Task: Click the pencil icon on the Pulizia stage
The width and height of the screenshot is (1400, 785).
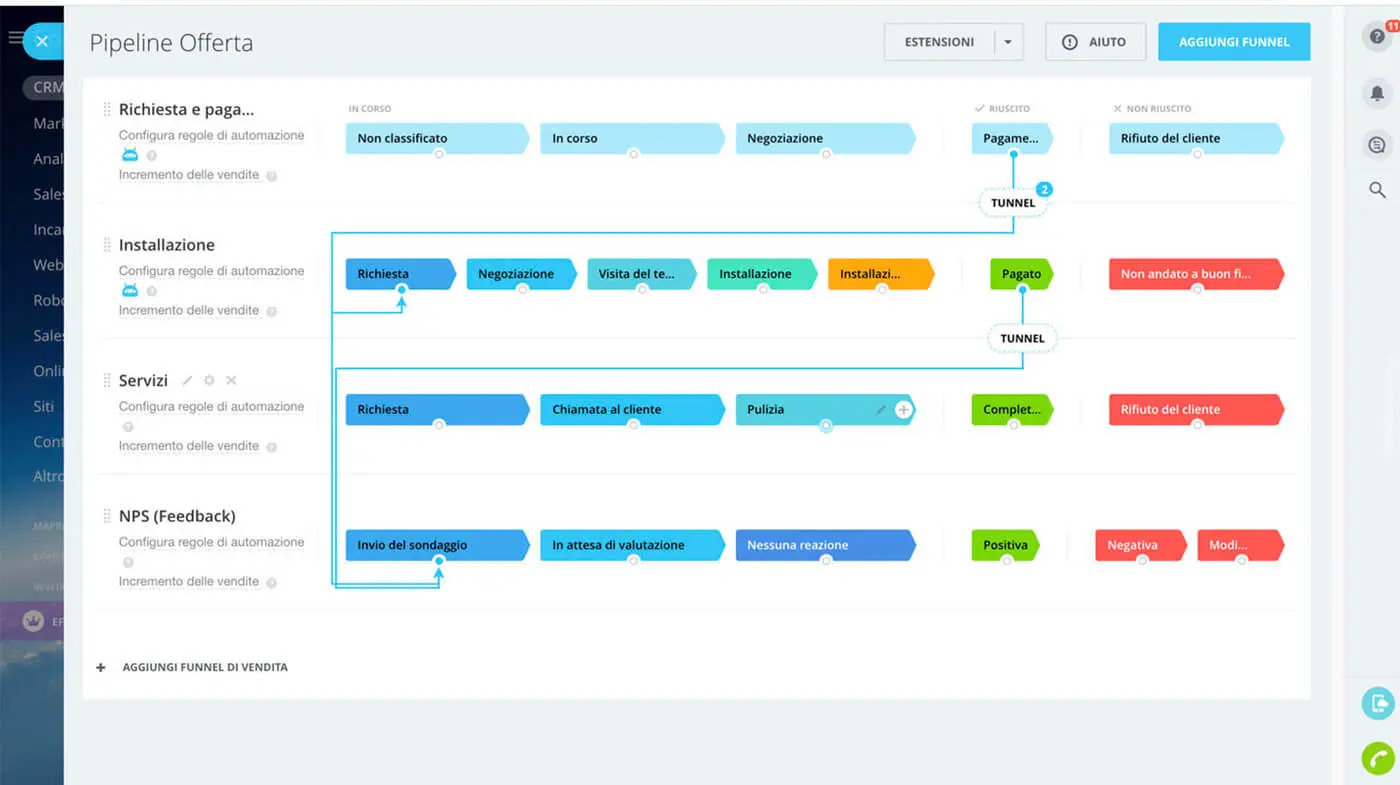Action: [881, 409]
